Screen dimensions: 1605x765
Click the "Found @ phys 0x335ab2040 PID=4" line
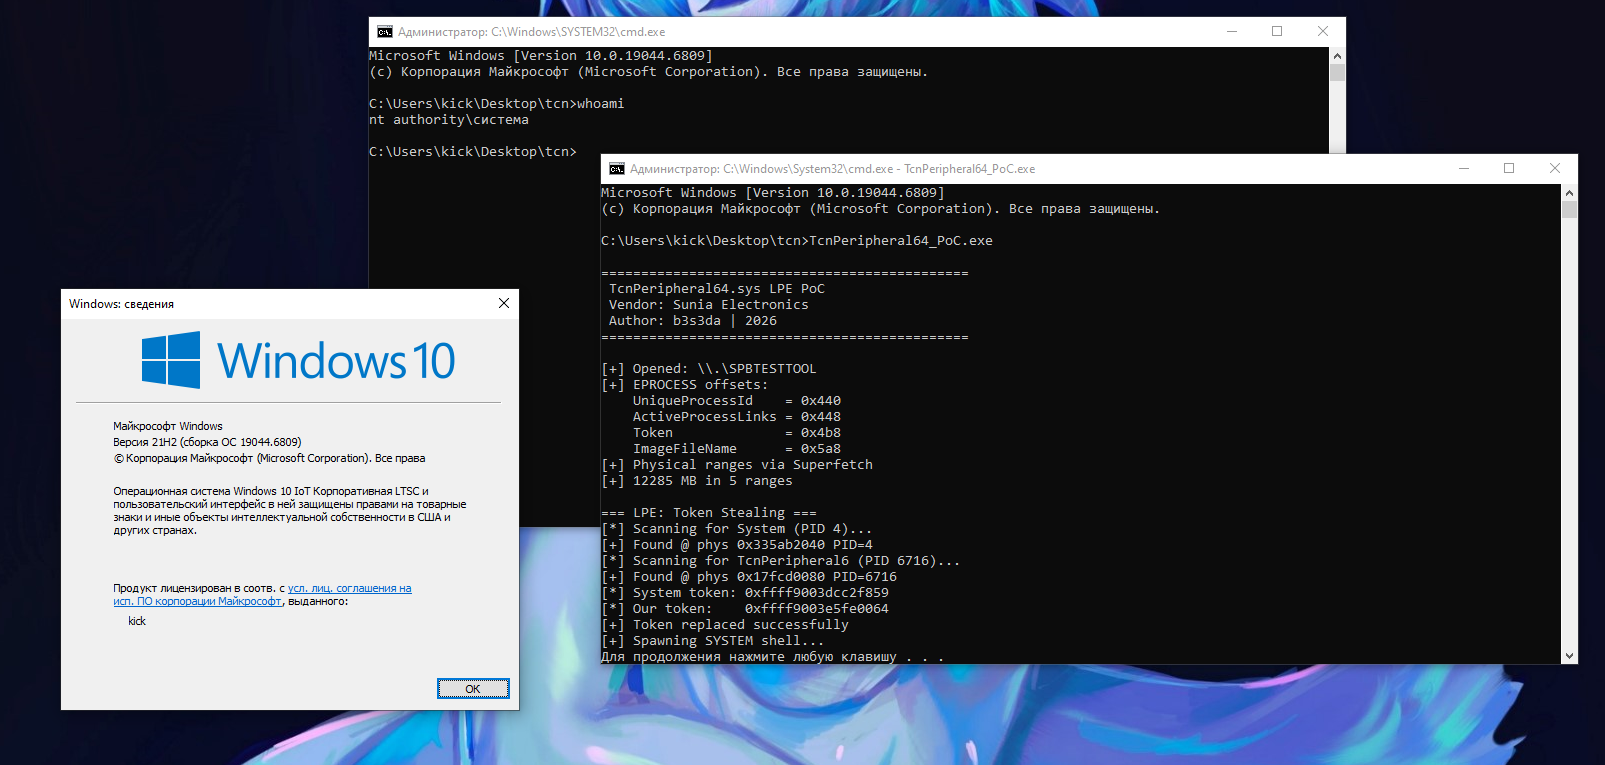click(x=737, y=545)
